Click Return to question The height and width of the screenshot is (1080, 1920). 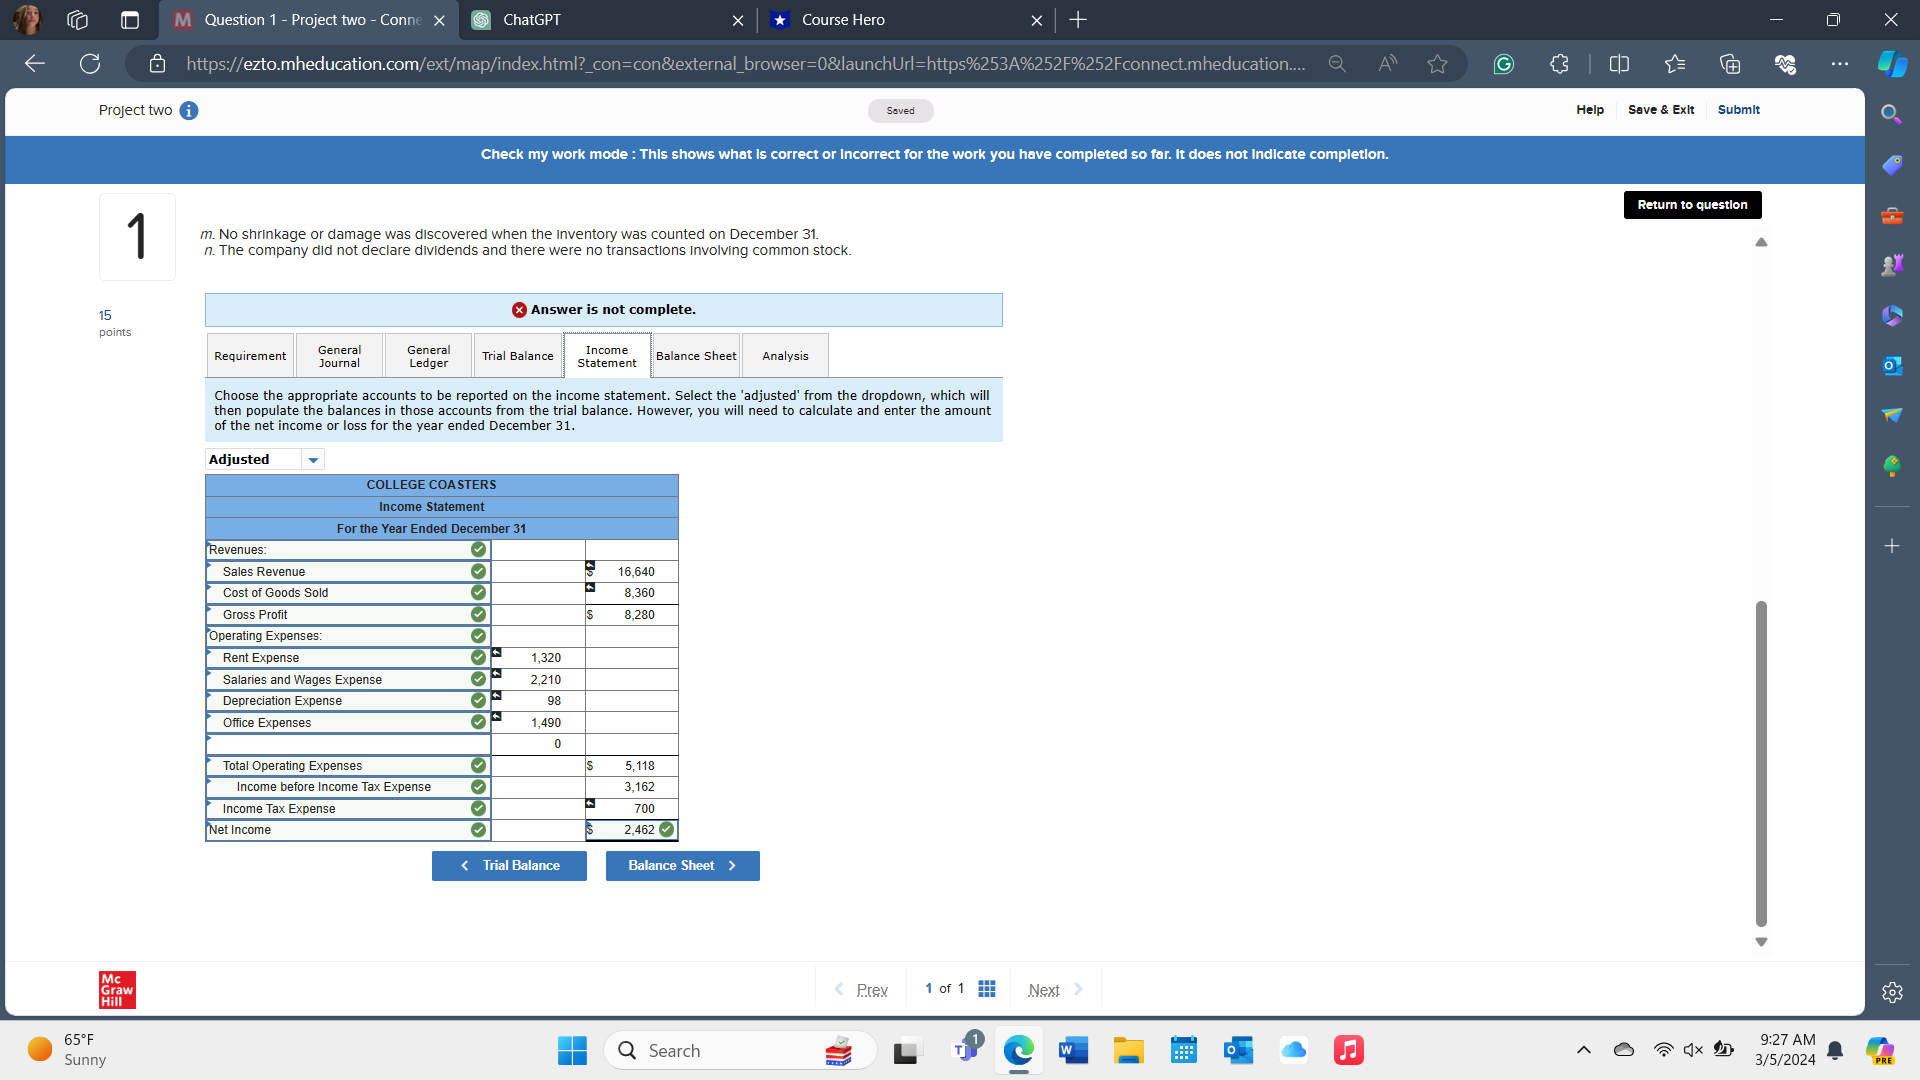click(x=1692, y=205)
